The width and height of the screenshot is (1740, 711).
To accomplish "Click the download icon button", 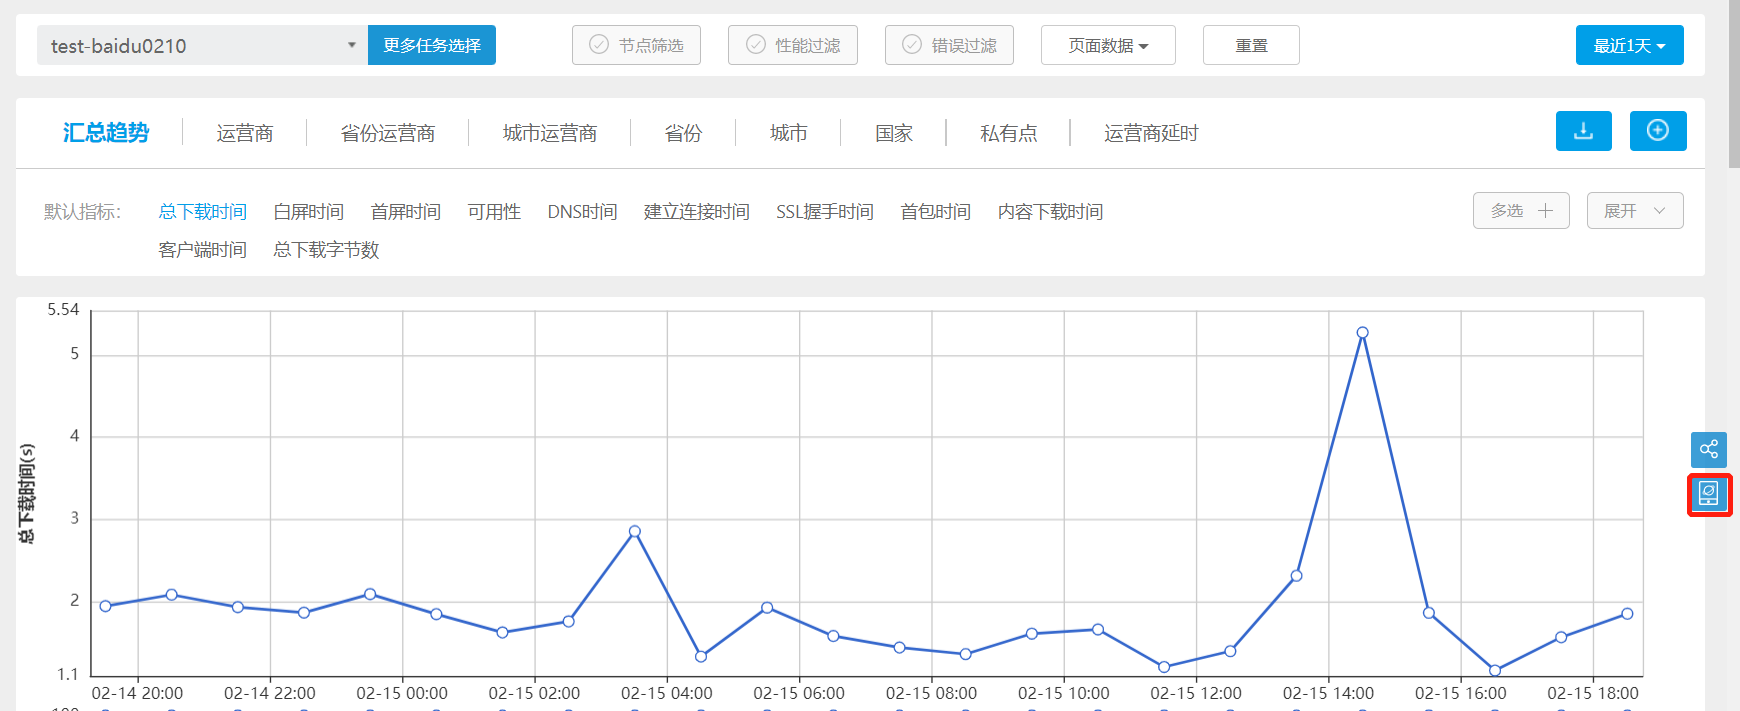I will (x=1583, y=131).
